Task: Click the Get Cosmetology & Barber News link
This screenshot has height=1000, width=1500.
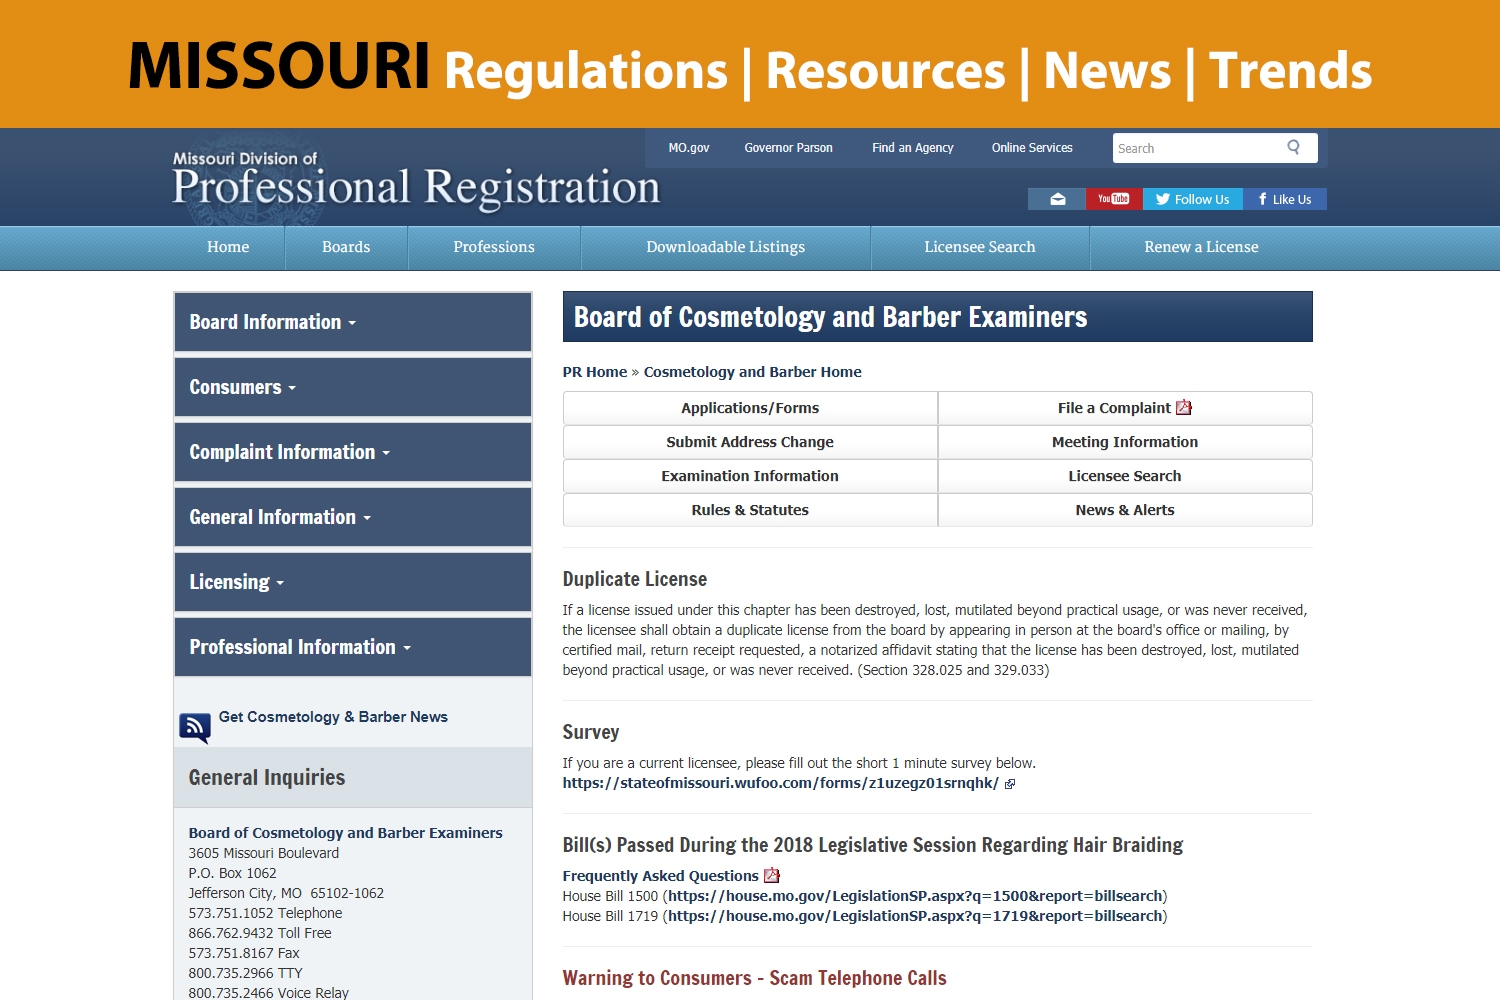Action: (x=333, y=717)
